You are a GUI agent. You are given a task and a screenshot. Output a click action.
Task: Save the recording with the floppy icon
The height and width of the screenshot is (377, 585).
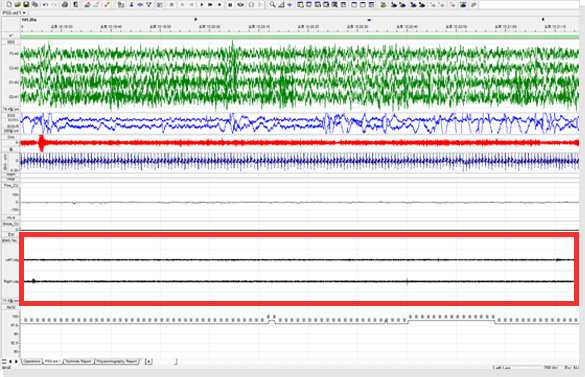pyautogui.click(x=26, y=4)
